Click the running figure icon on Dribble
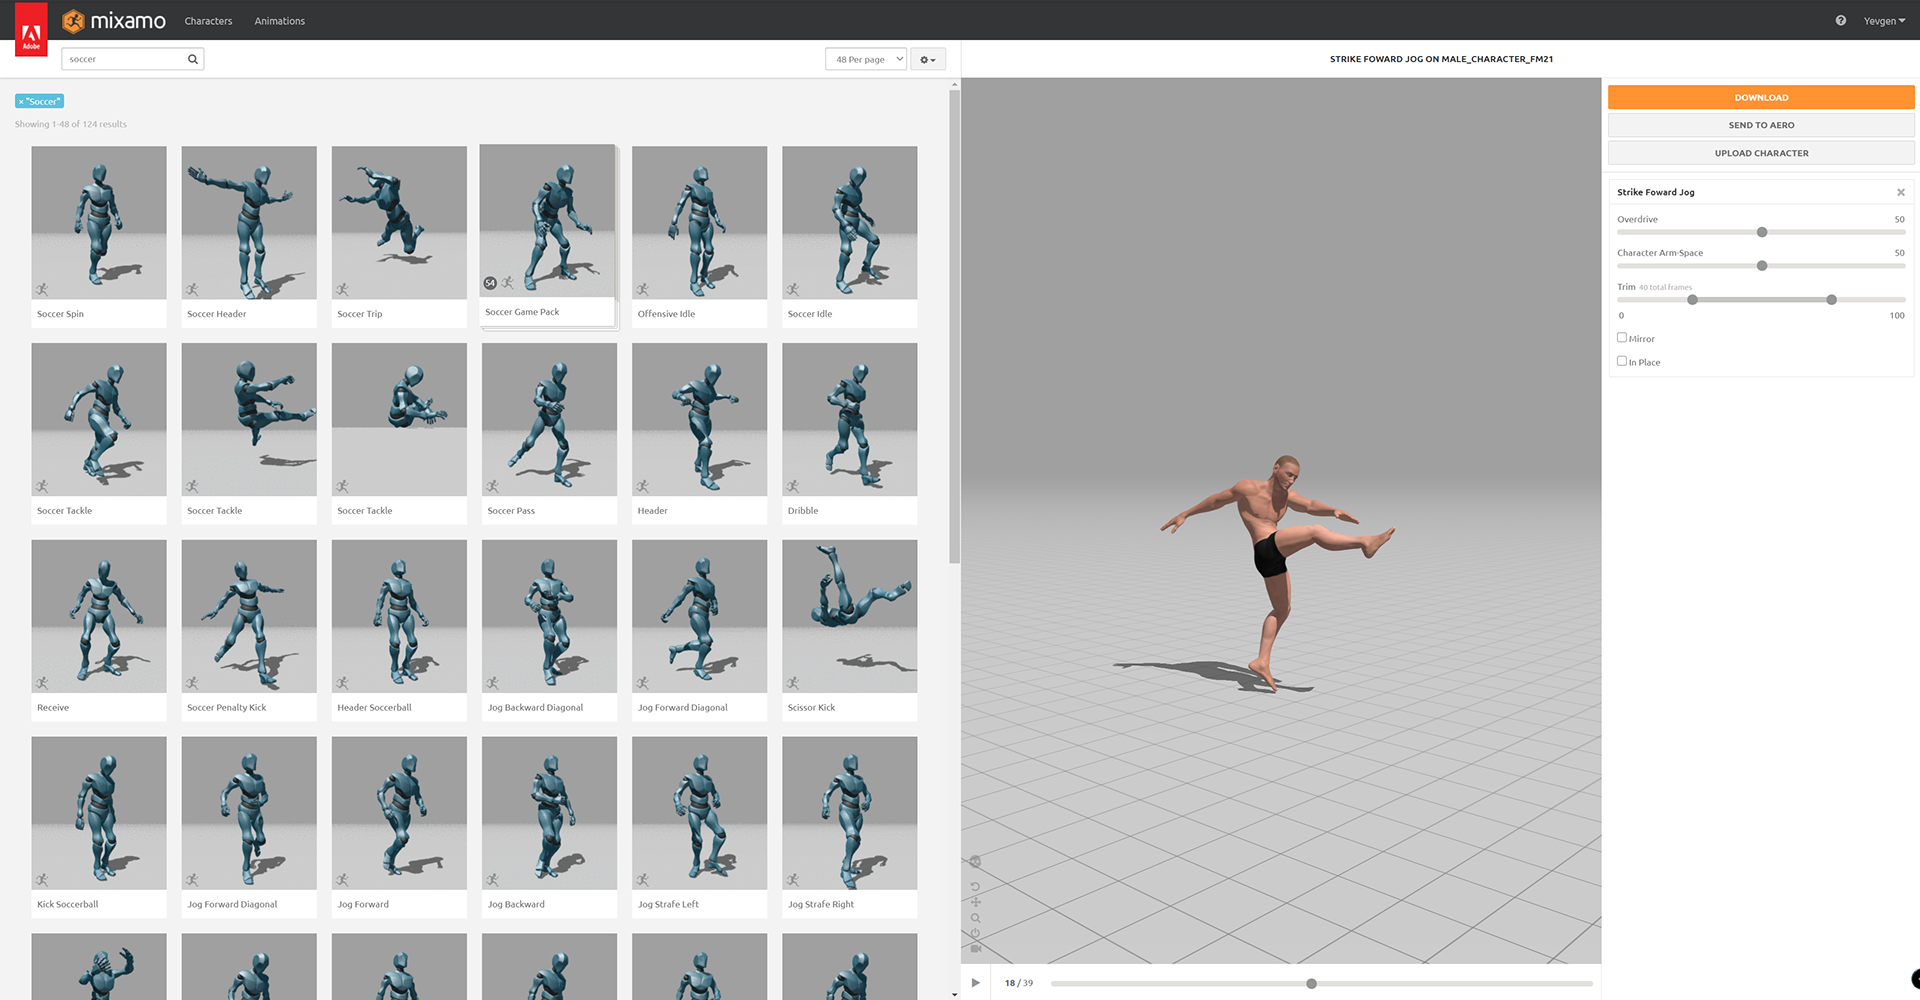The width and height of the screenshot is (1920, 1000). 793,486
